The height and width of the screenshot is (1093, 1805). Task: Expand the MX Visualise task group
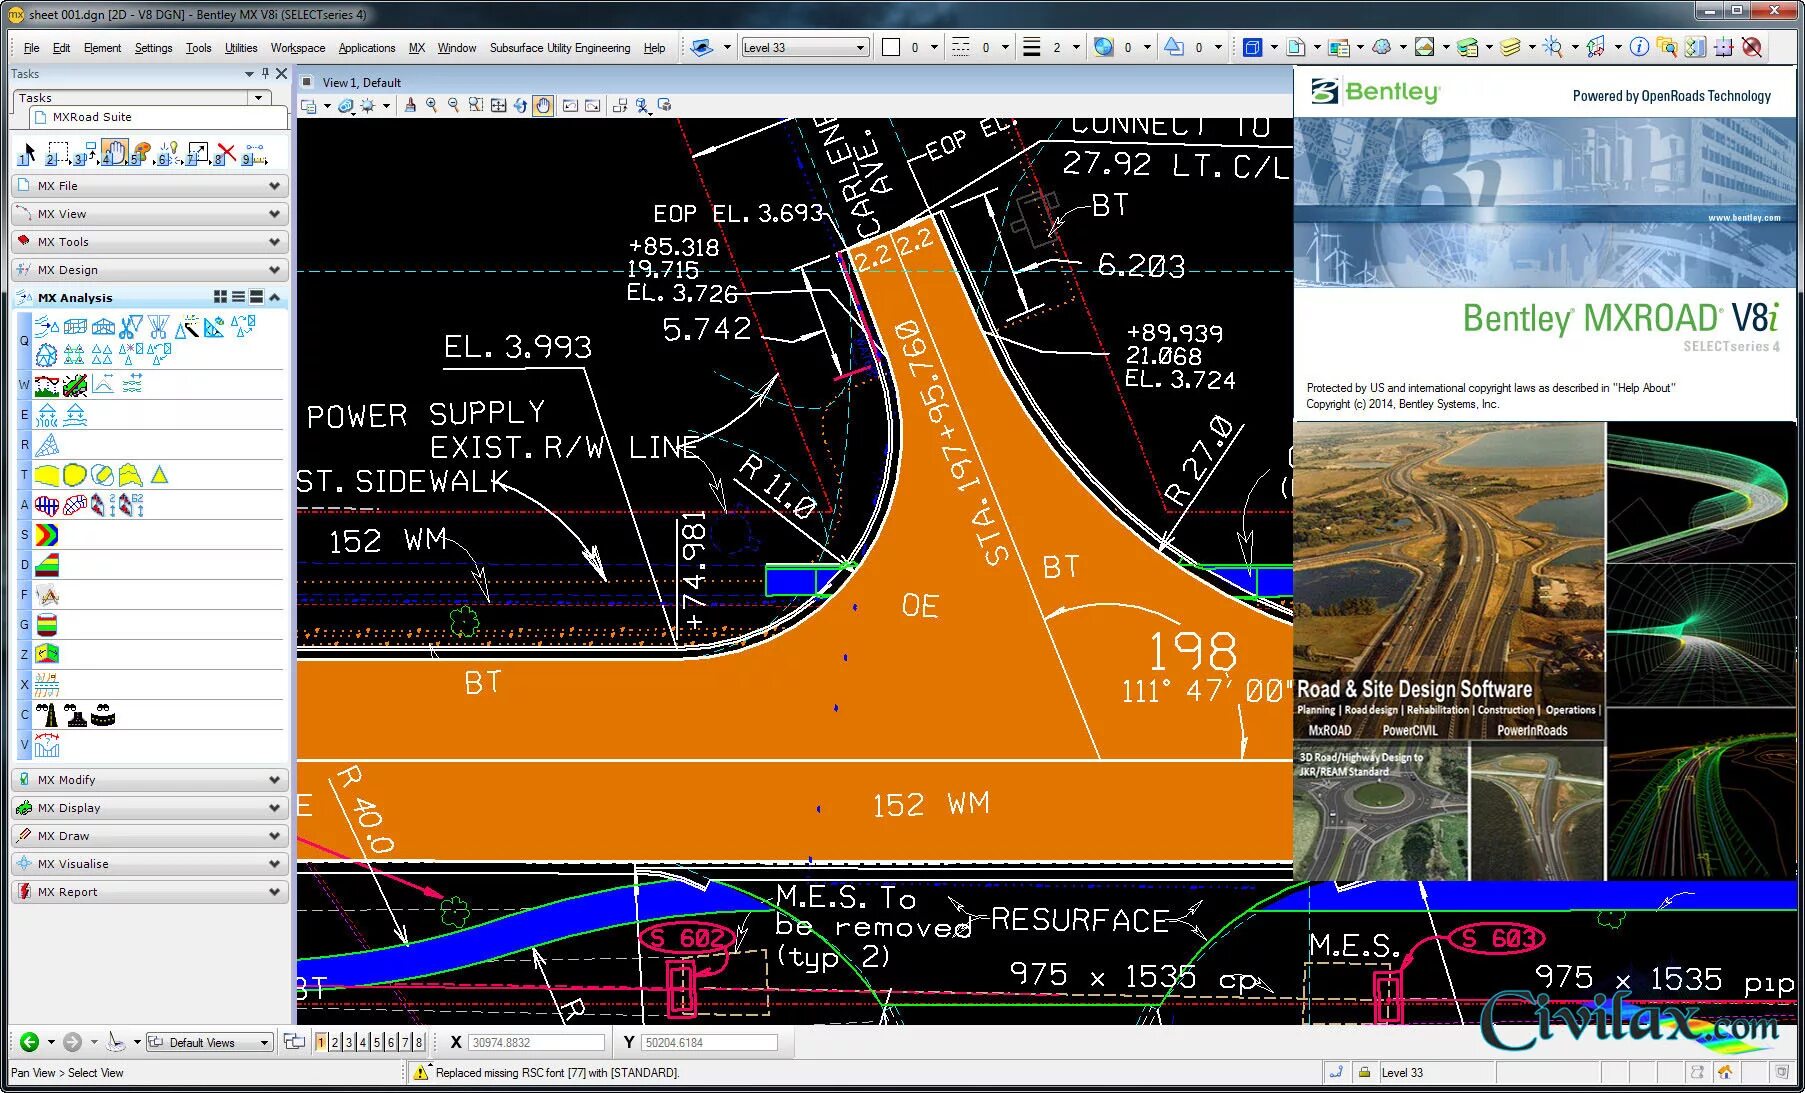150,864
